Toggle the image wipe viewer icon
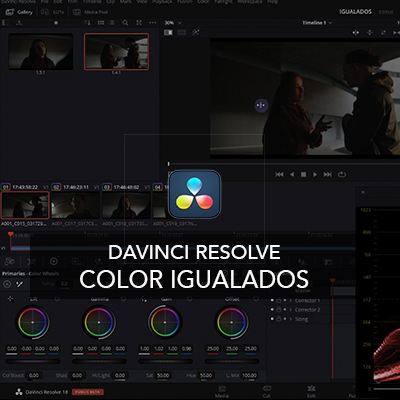This screenshot has width=400, height=400. click(168, 32)
